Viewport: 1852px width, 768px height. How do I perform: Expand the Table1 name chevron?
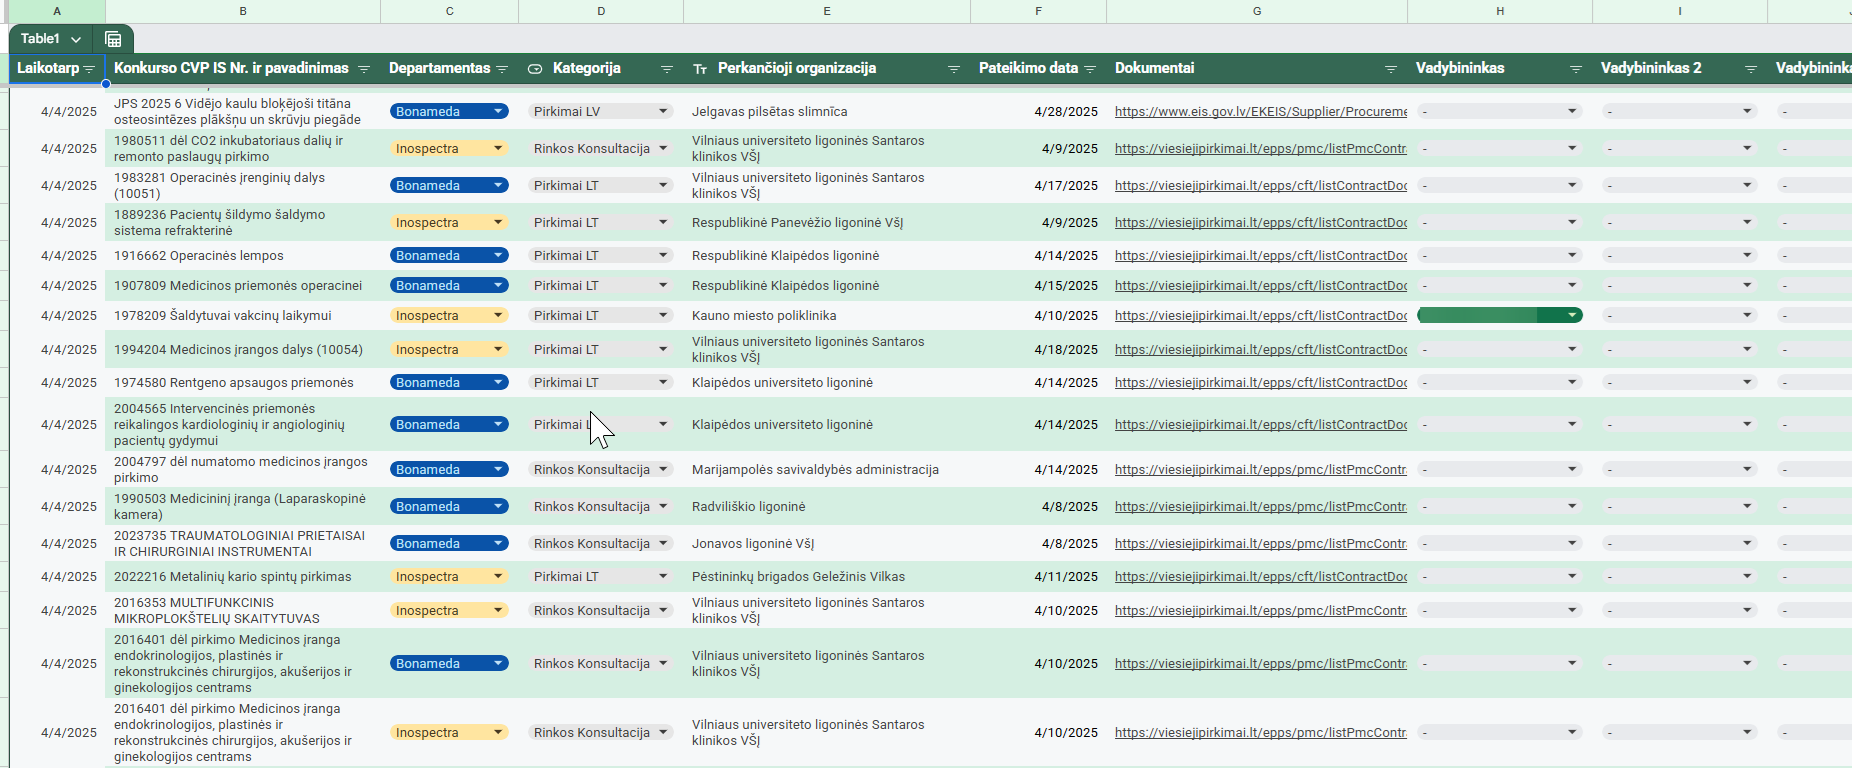76,39
